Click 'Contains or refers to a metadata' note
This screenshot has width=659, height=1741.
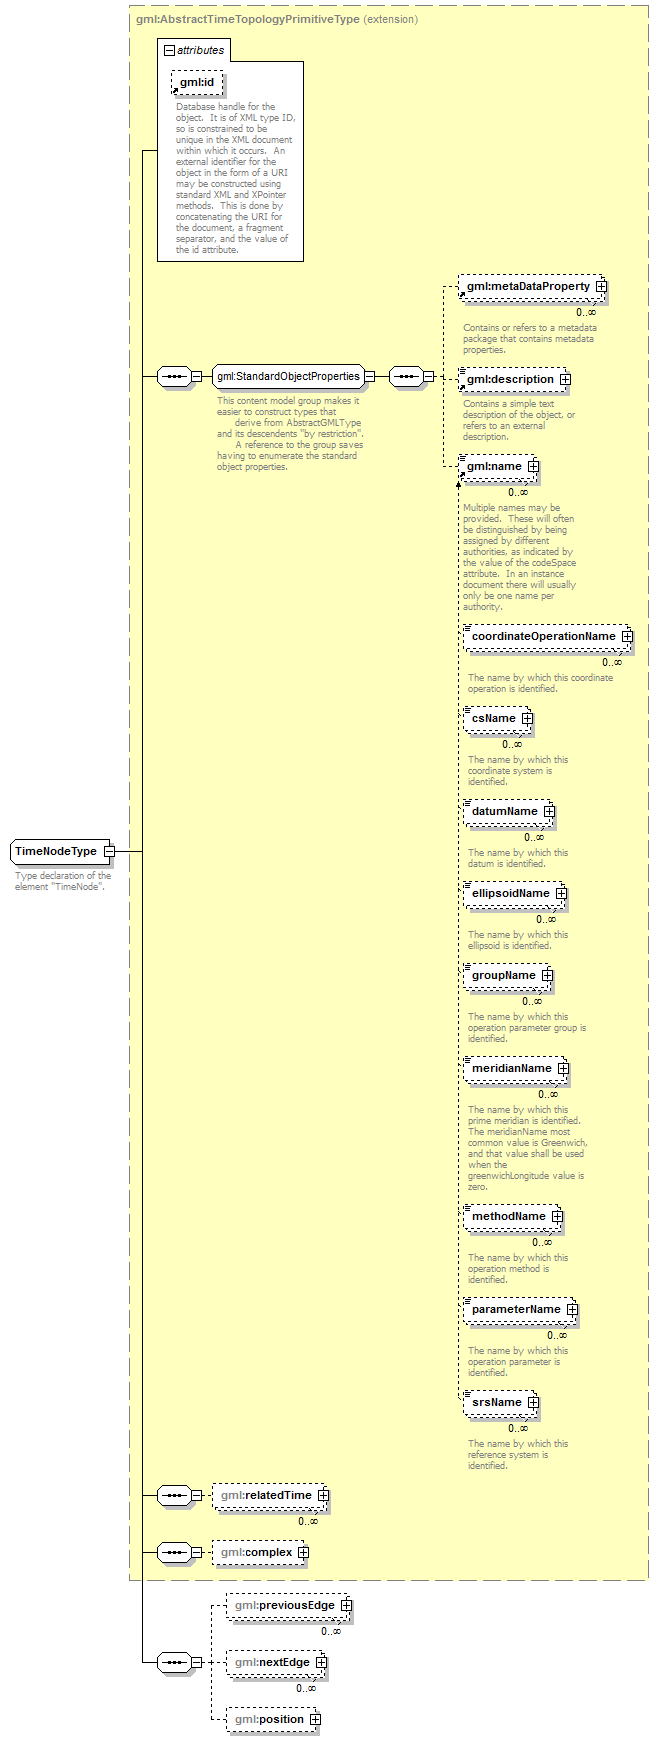coord(530,338)
